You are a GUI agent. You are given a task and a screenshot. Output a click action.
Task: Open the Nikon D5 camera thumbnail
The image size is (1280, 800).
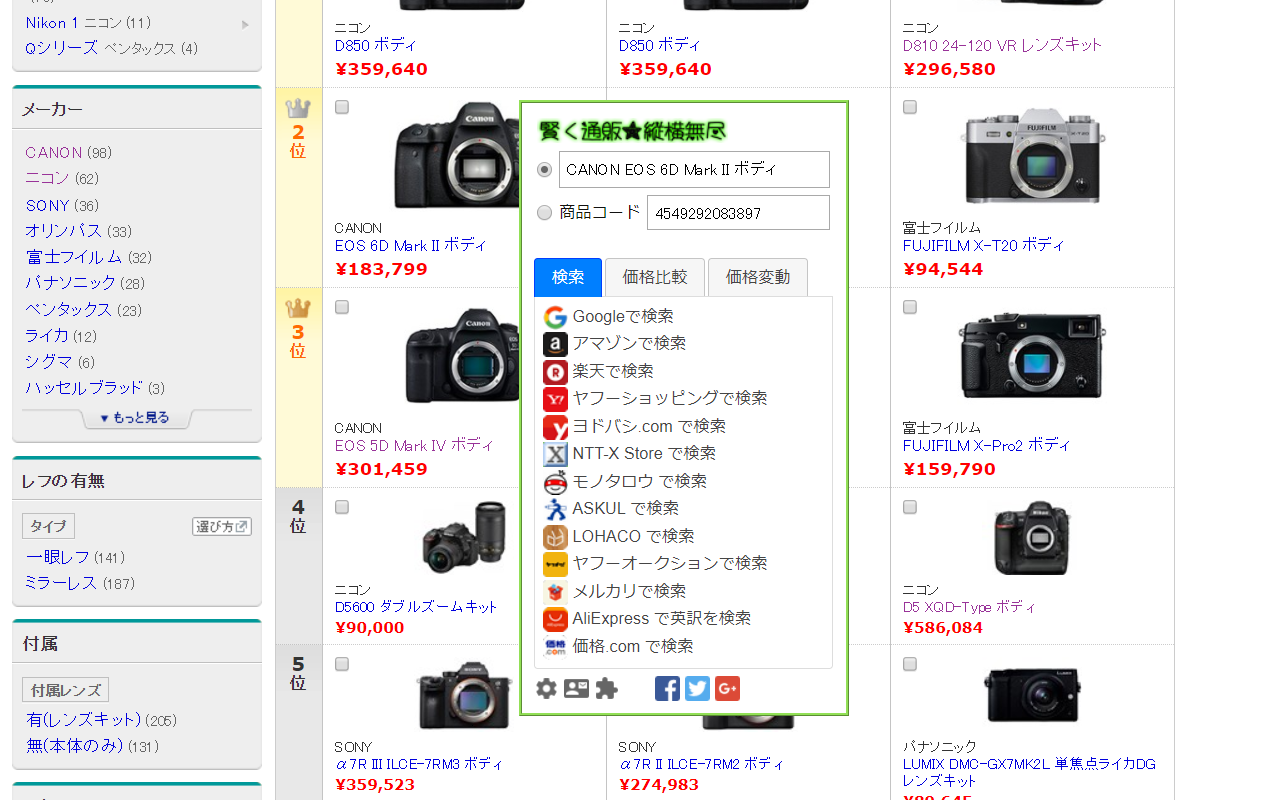coord(1032,538)
